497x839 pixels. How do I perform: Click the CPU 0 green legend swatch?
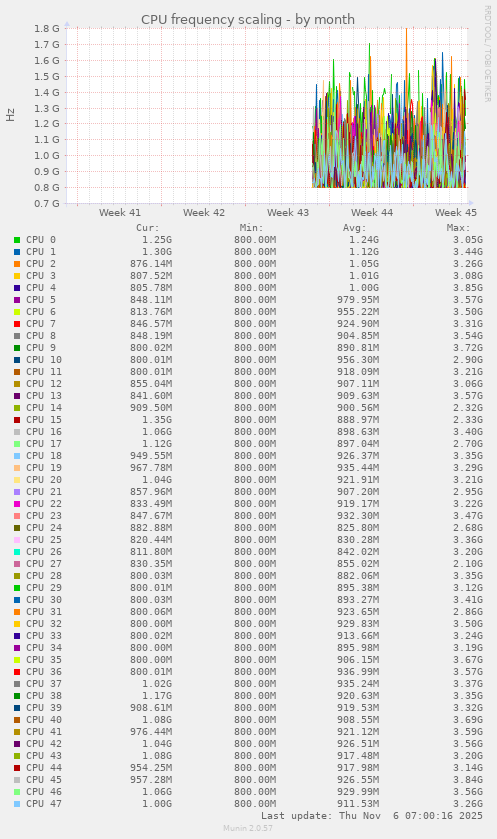[17, 240]
